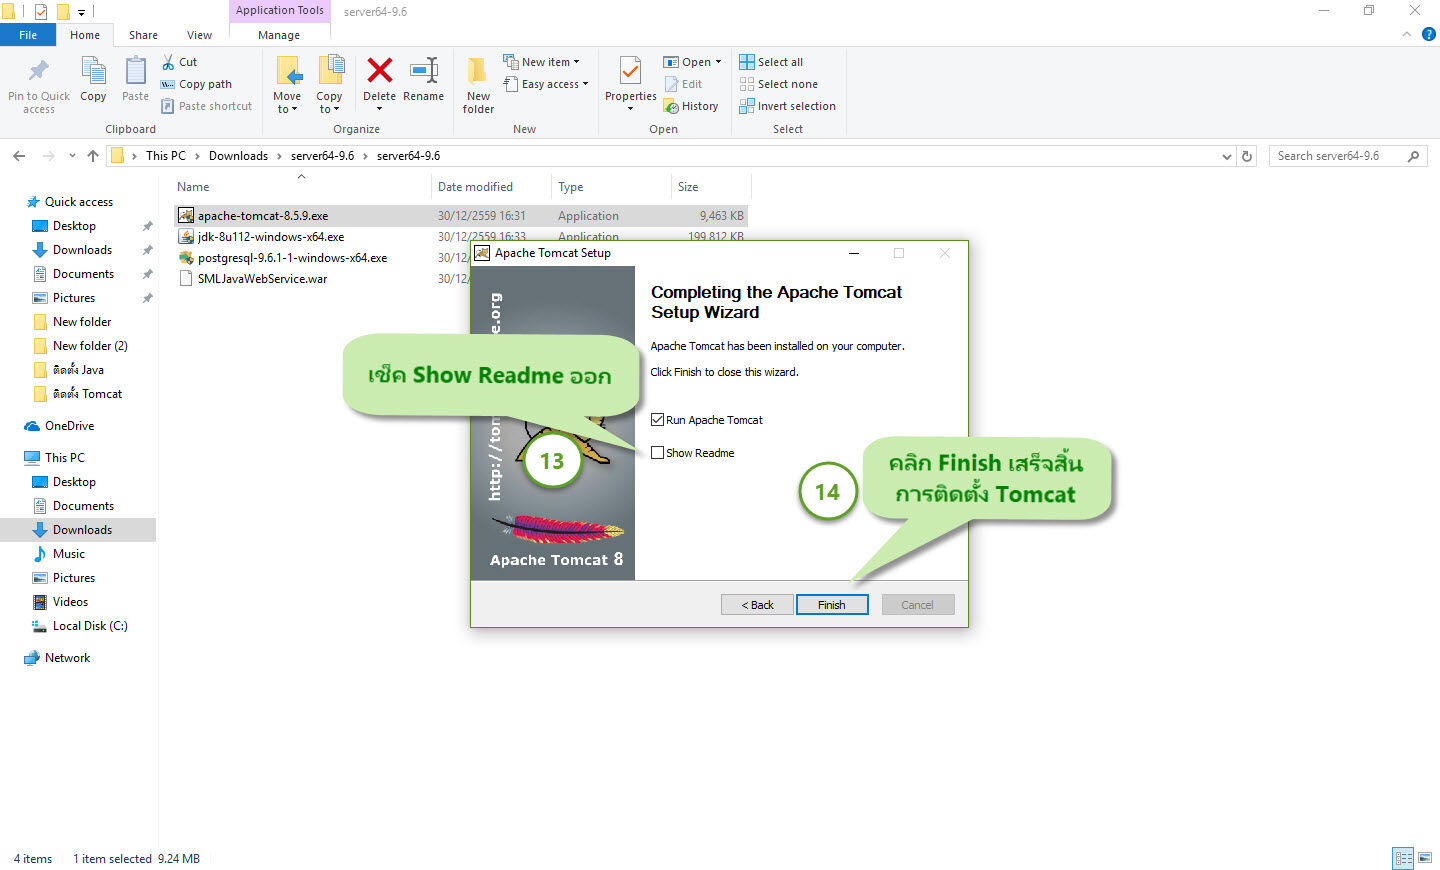Click the Application Tools contextual tab
Screen dimensions: 1440x870
[279, 11]
